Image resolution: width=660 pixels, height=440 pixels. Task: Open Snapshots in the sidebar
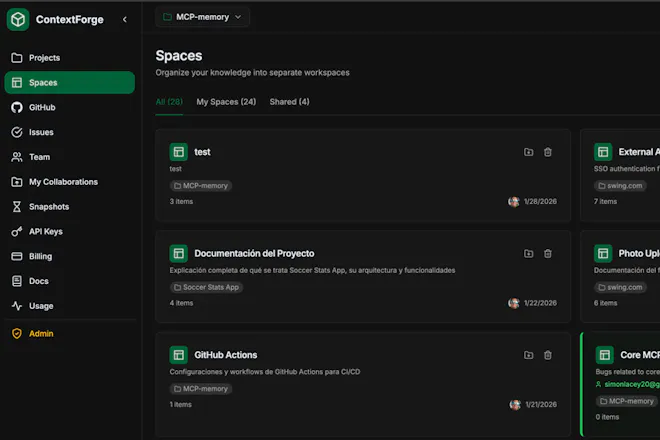pyautogui.click(x=70, y=207)
